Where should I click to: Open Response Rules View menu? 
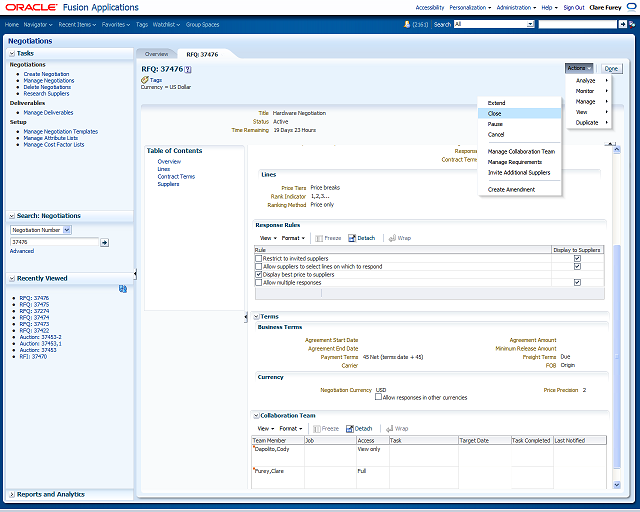pyautogui.click(x=268, y=238)
